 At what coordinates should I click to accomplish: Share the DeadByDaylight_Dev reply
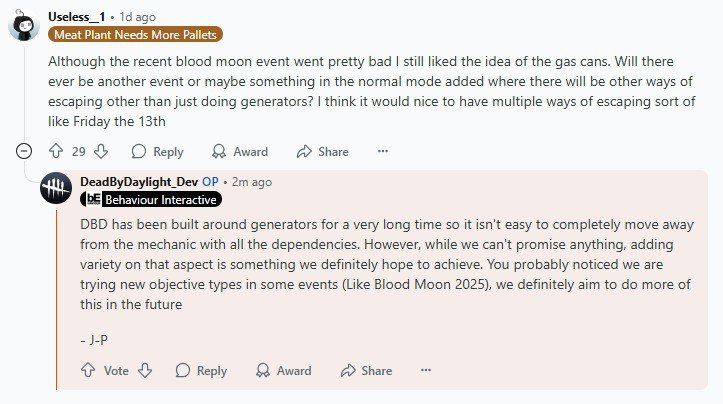click(367, 370)
